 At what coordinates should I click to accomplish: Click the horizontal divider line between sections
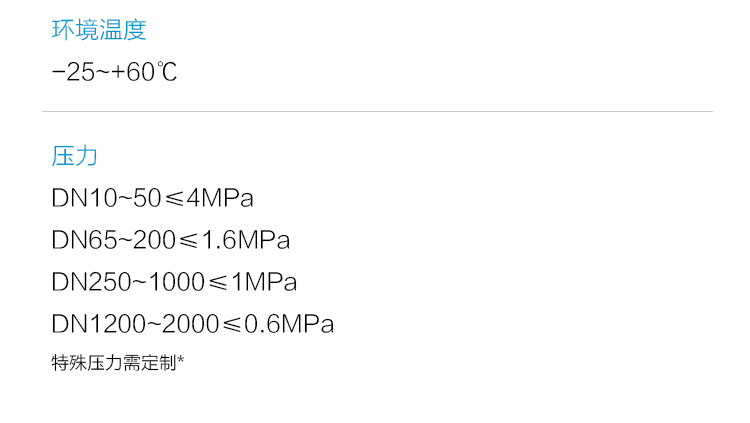[377, 111]
